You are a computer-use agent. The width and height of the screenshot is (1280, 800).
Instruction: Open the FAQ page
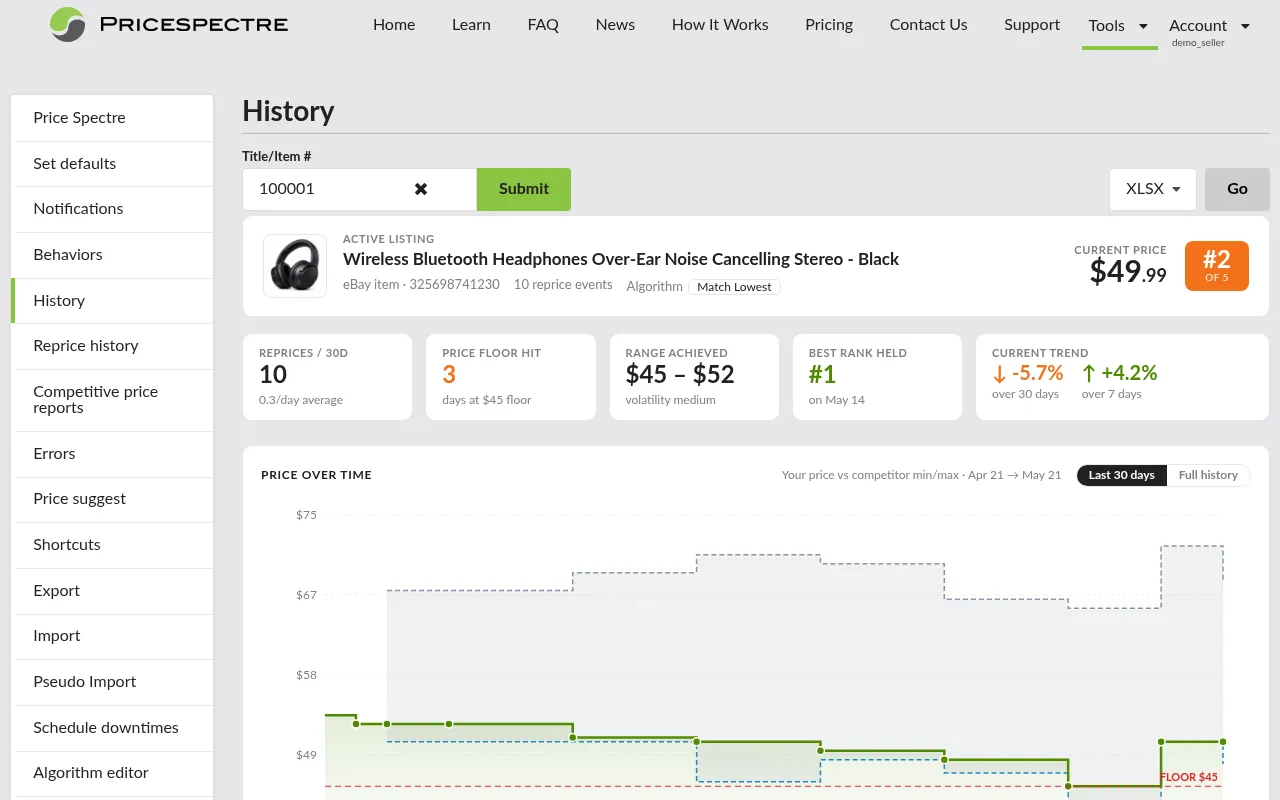tap(543, 25)
